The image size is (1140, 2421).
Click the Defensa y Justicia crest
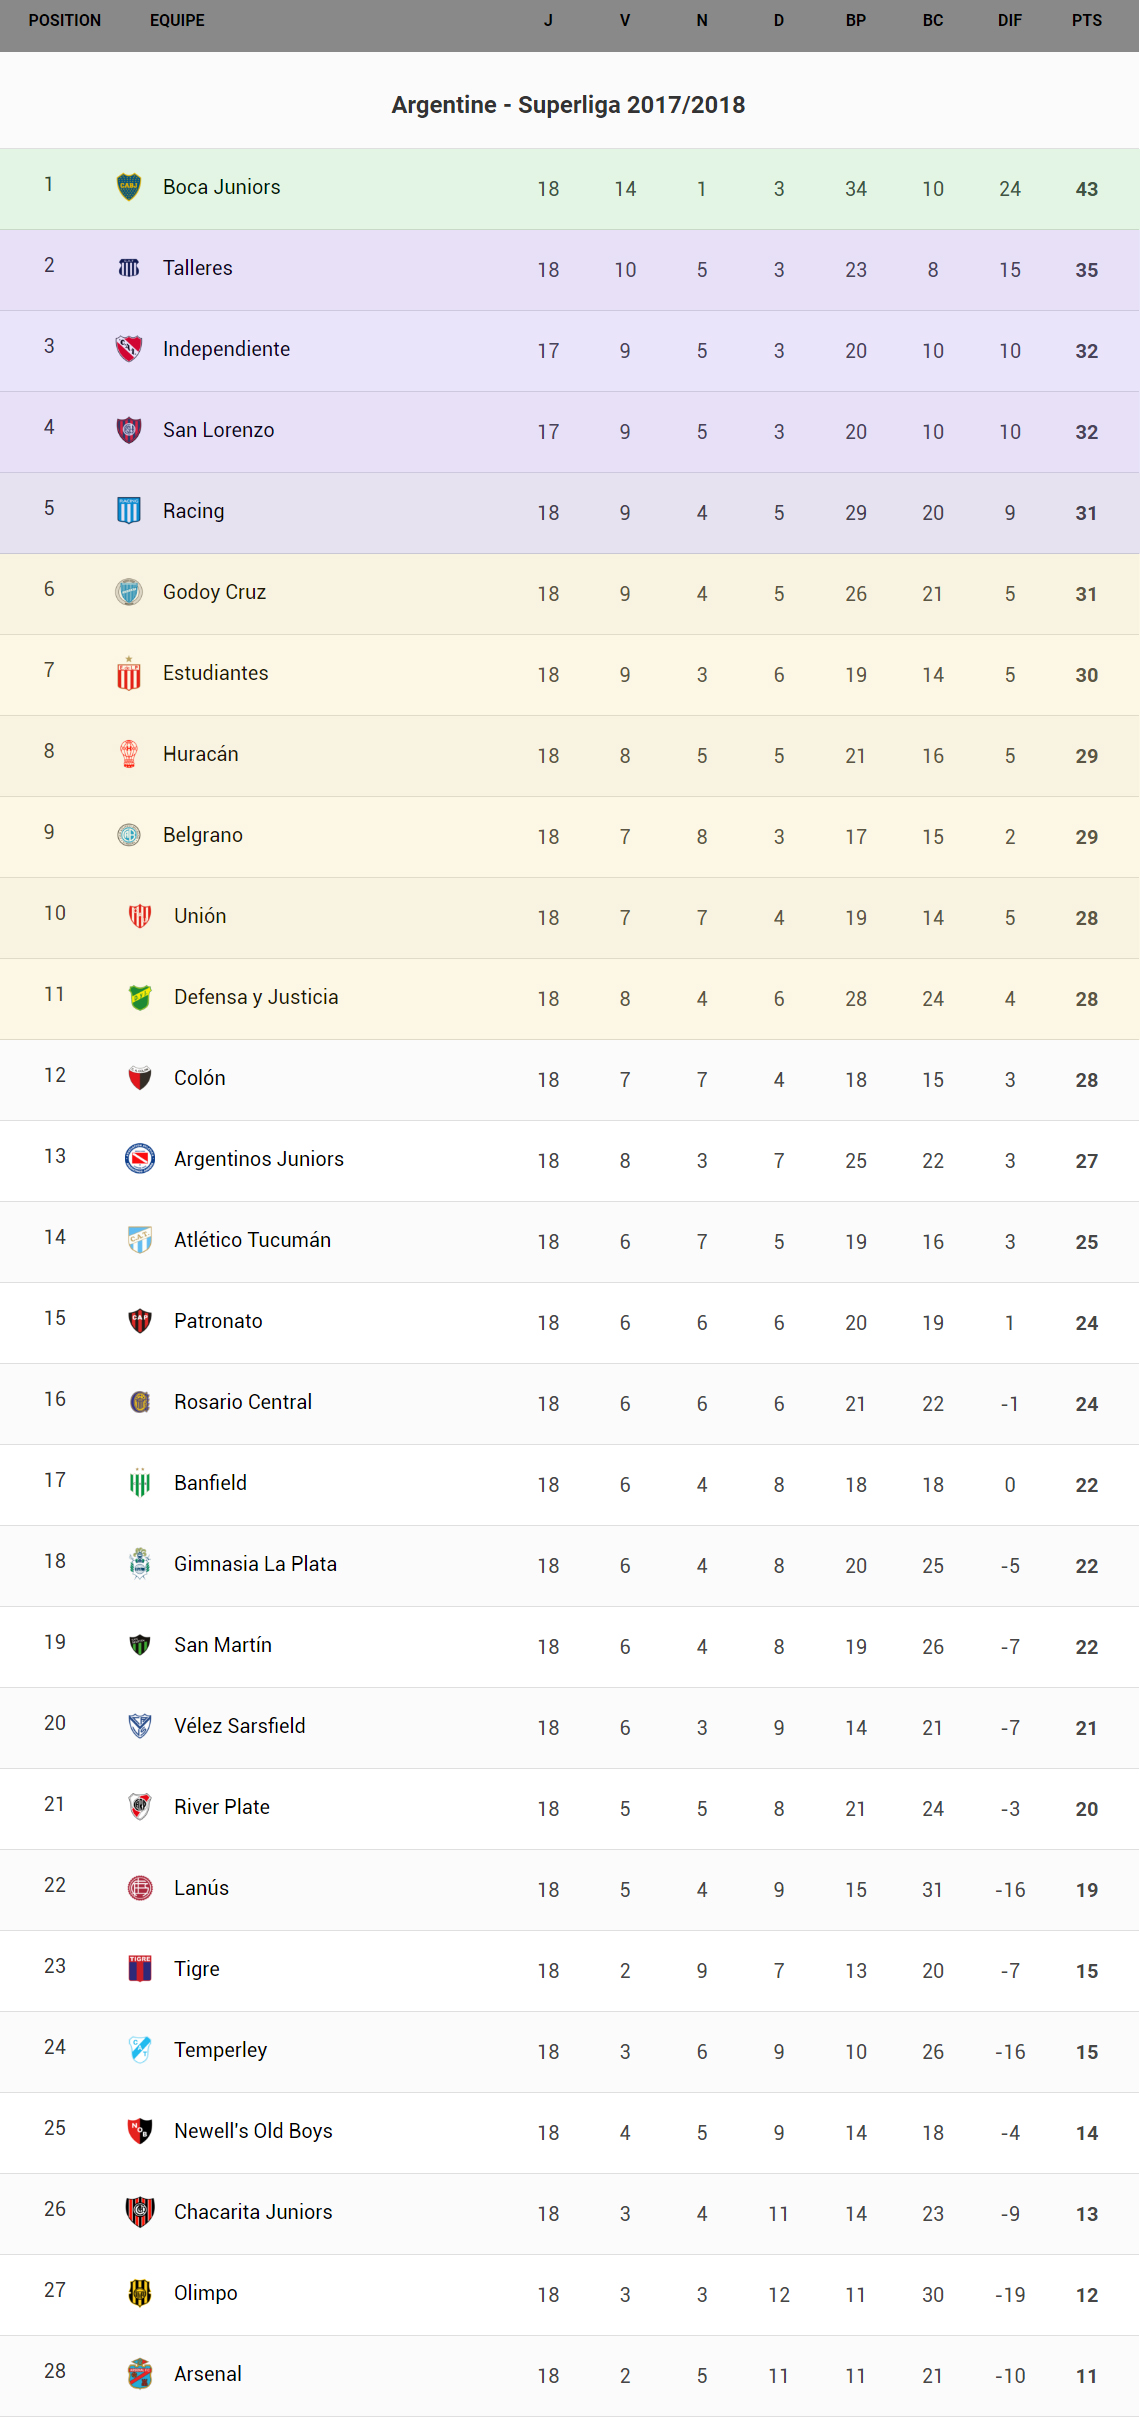tap(140, 997)
